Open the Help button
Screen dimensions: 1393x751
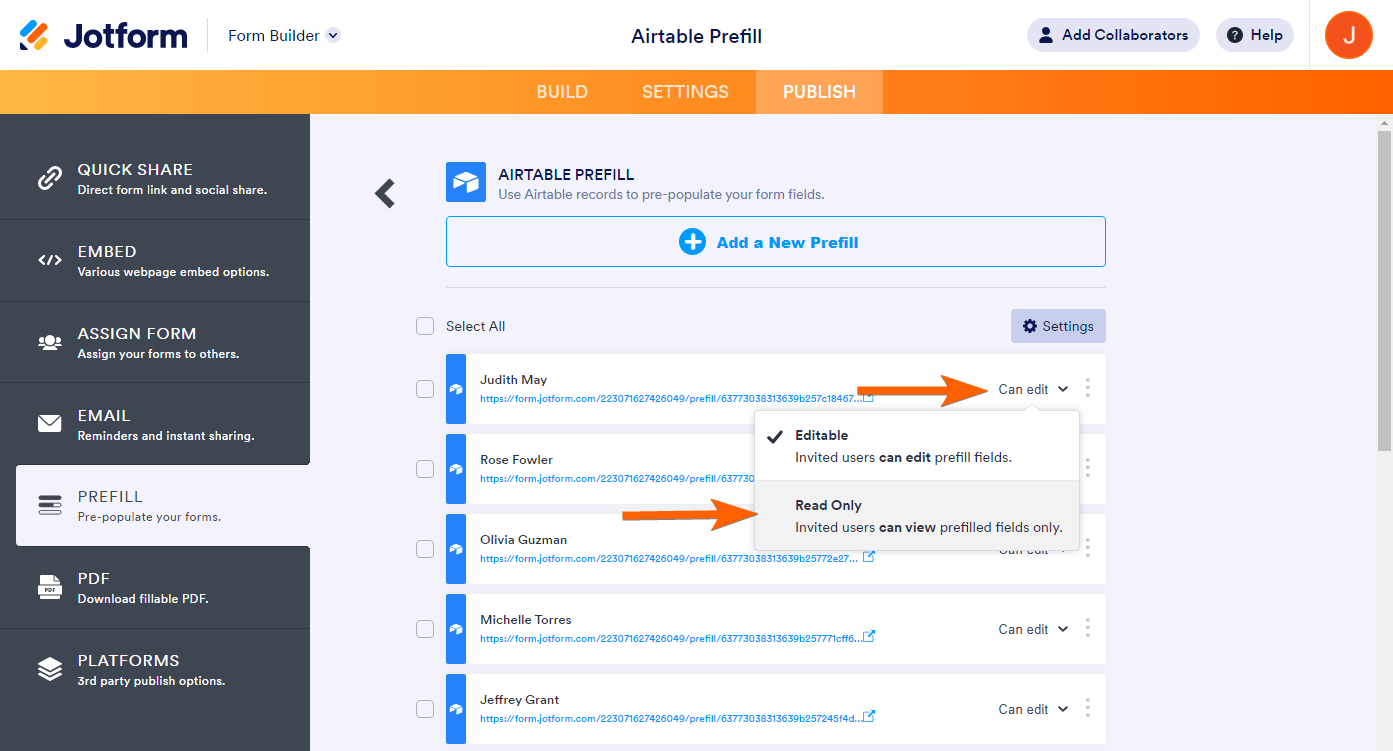1255,35
